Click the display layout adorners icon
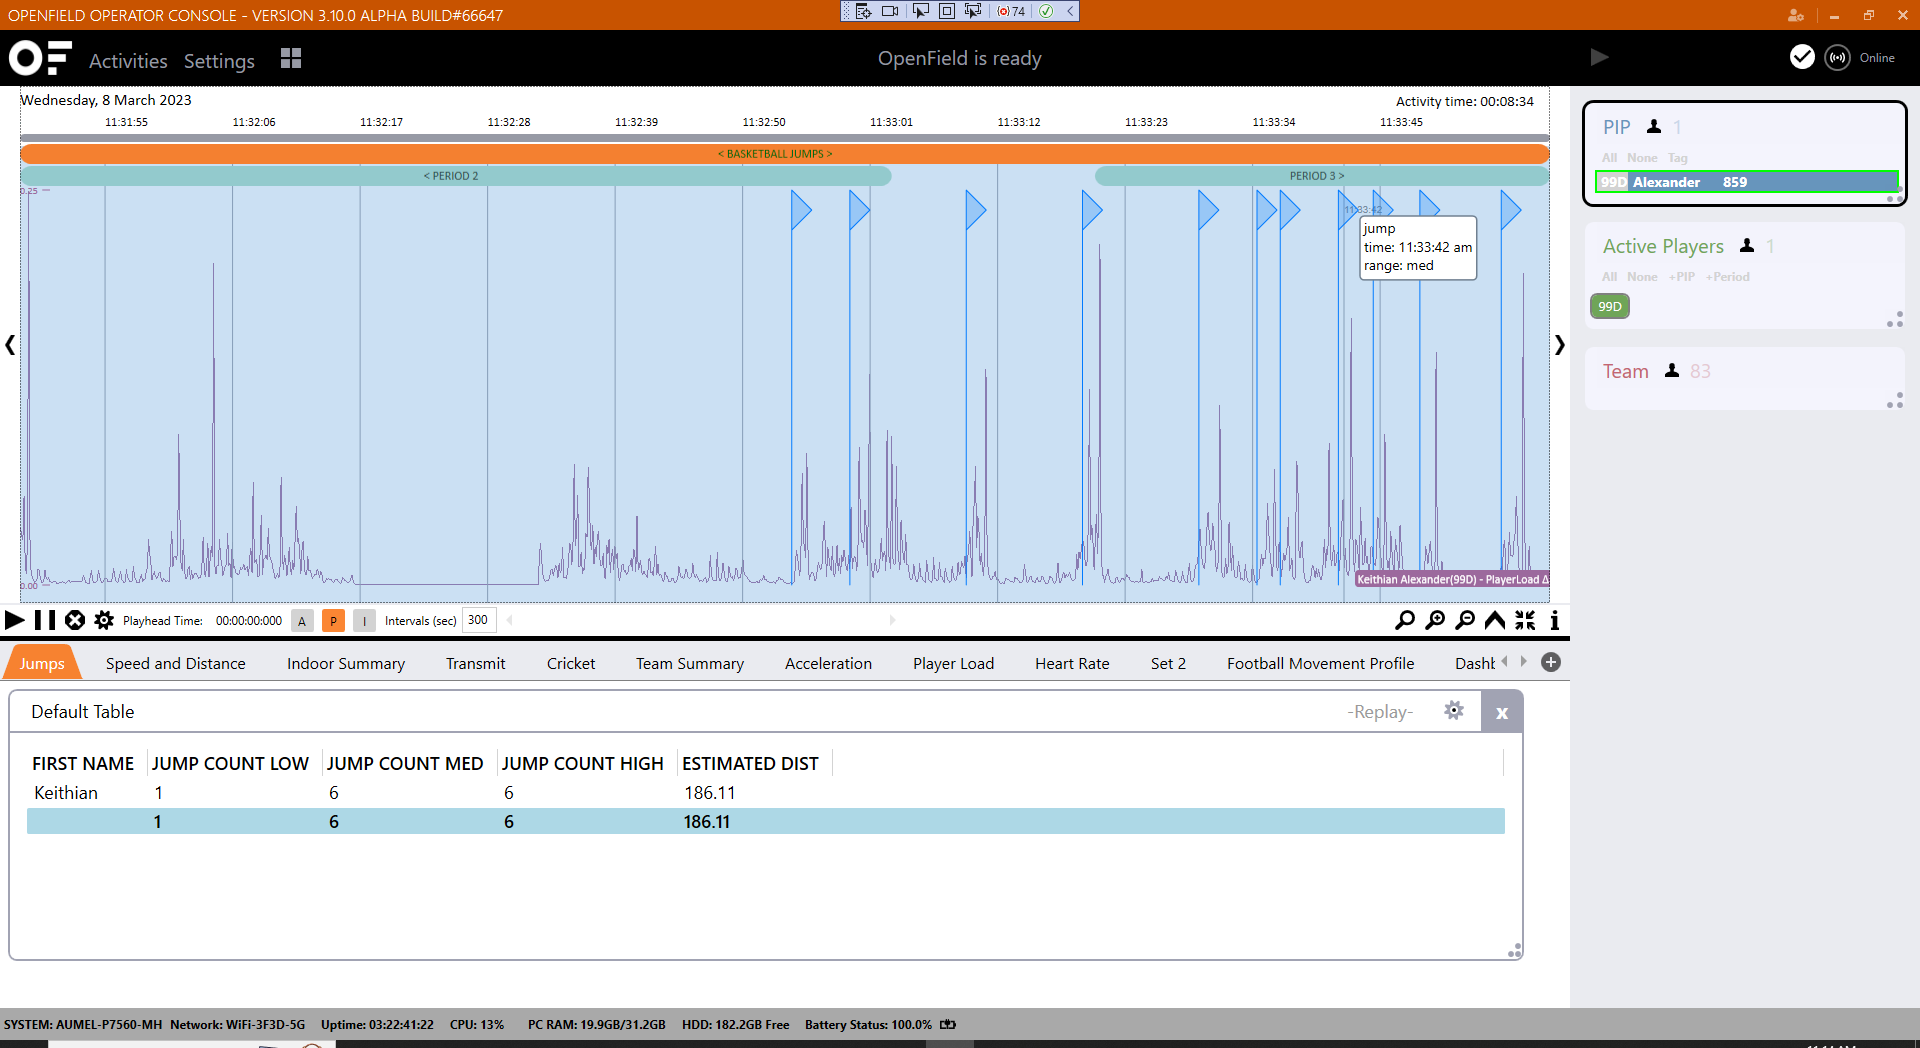The width and height of the screenshot is (1920, 1048). [x=946, y=11]
